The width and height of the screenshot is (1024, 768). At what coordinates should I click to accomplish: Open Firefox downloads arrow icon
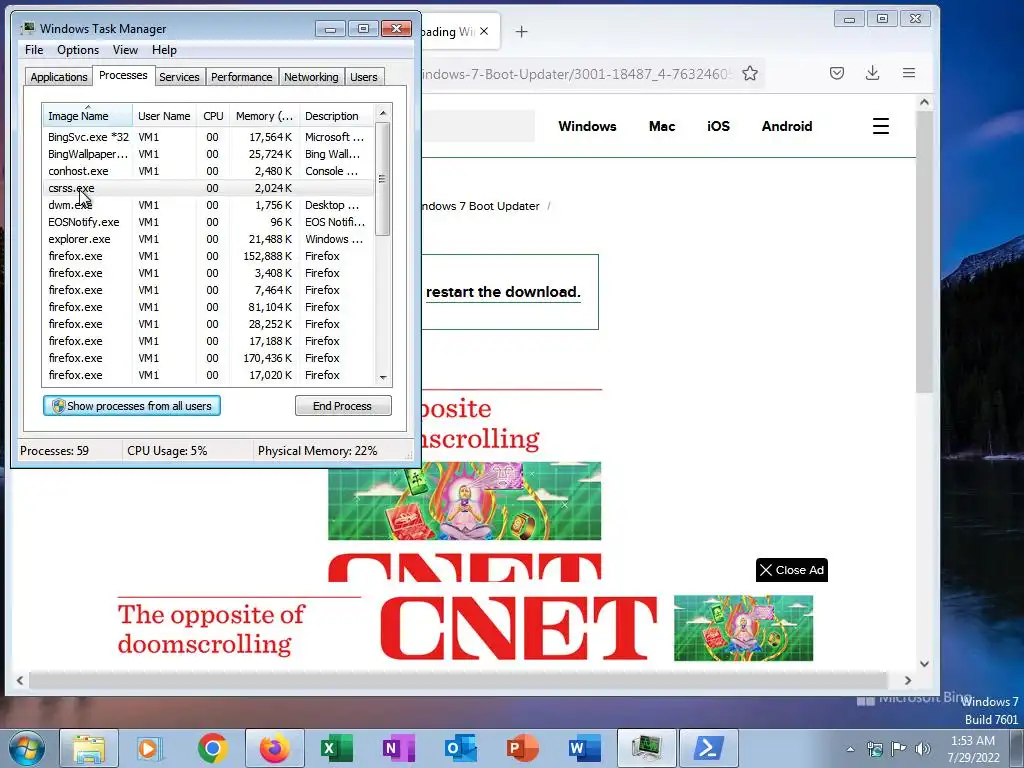[x=872, y=73]
